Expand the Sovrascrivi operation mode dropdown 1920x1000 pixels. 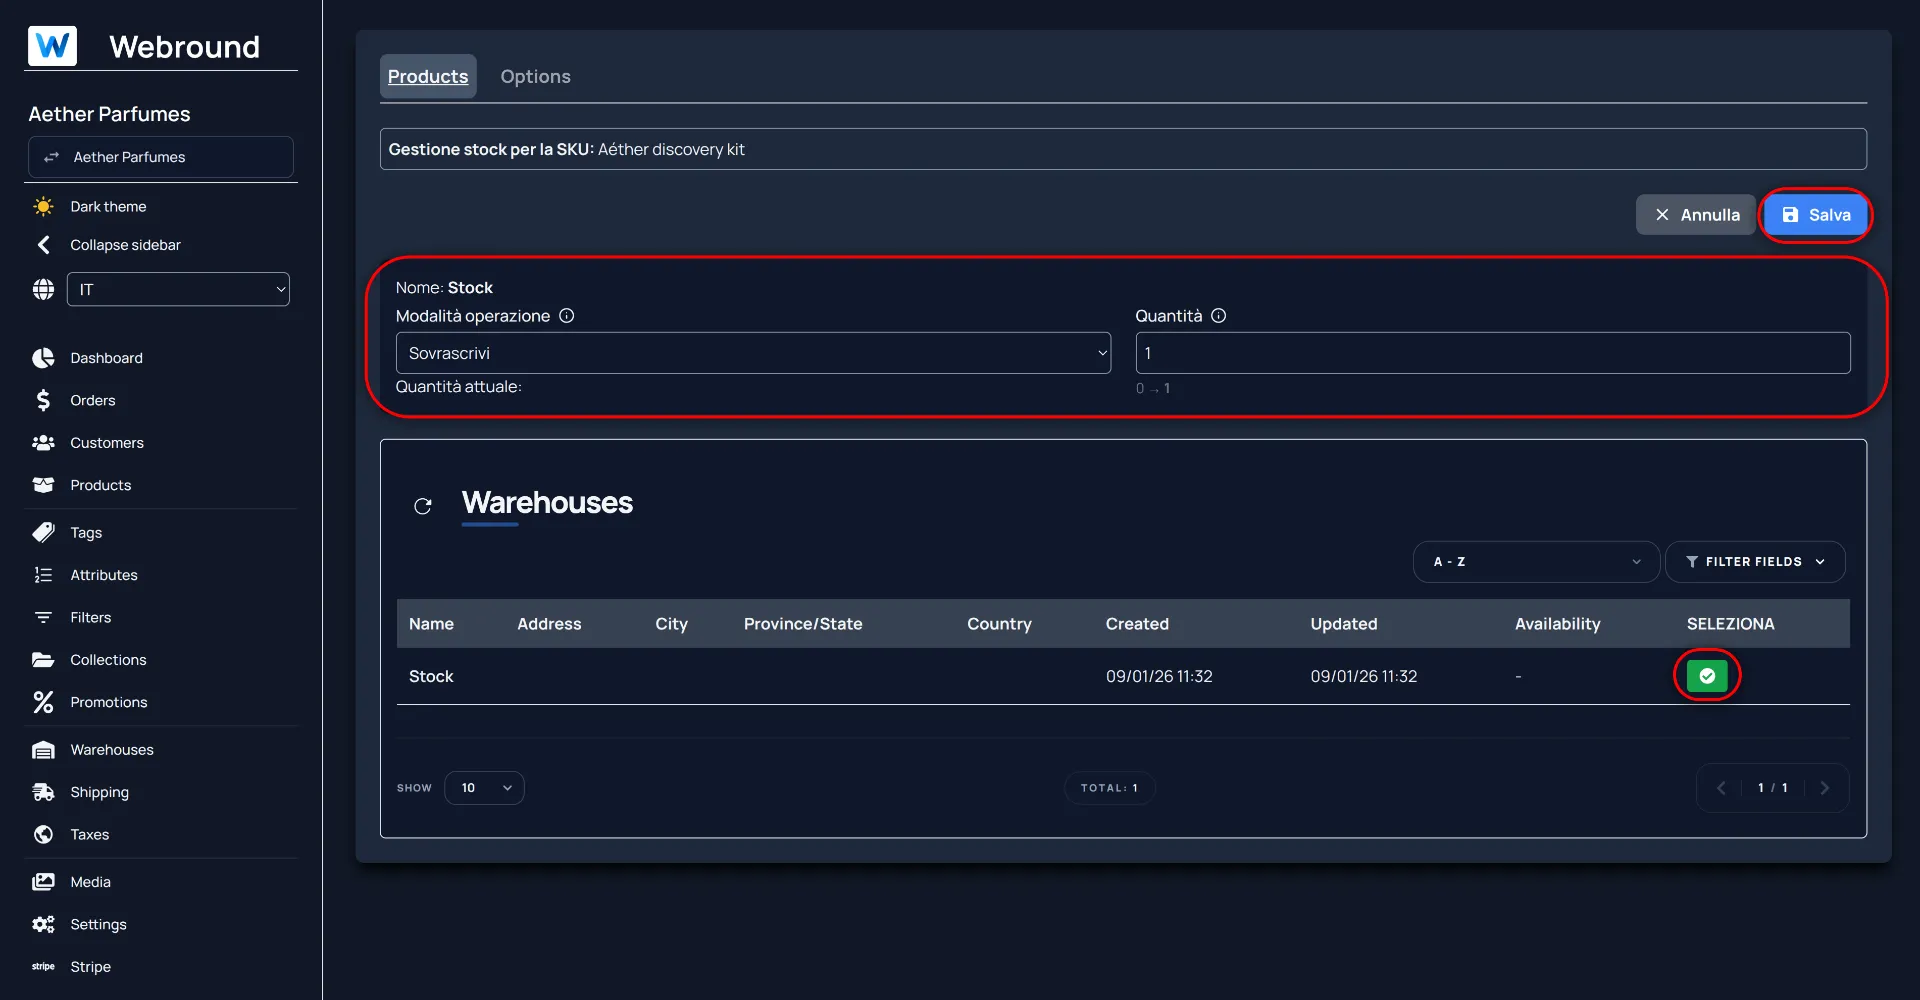coord(753,353)
